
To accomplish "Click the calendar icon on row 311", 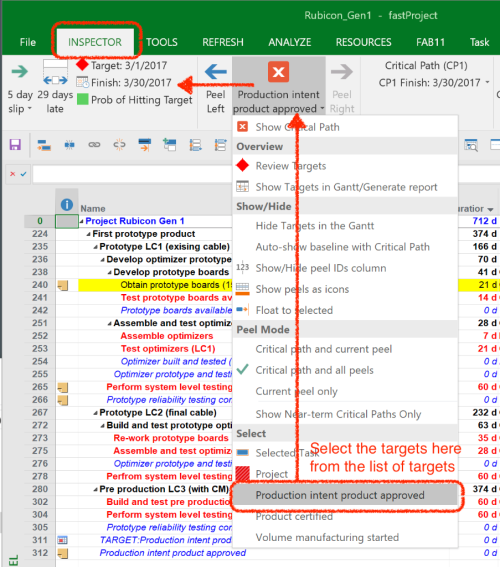I will [x=63, y=540].
